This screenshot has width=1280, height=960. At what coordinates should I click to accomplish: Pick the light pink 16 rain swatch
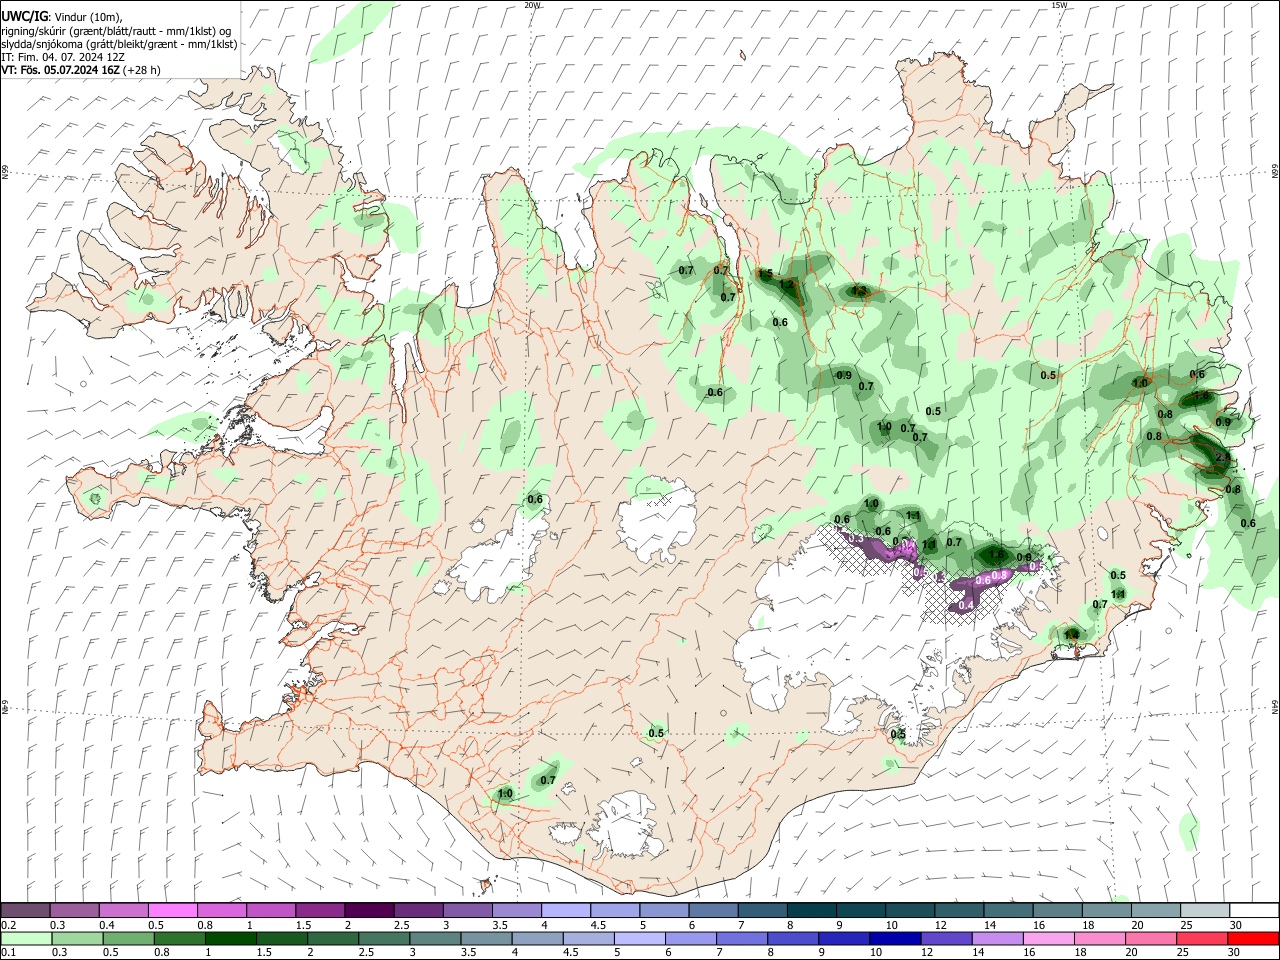[x=1048, y=939]
